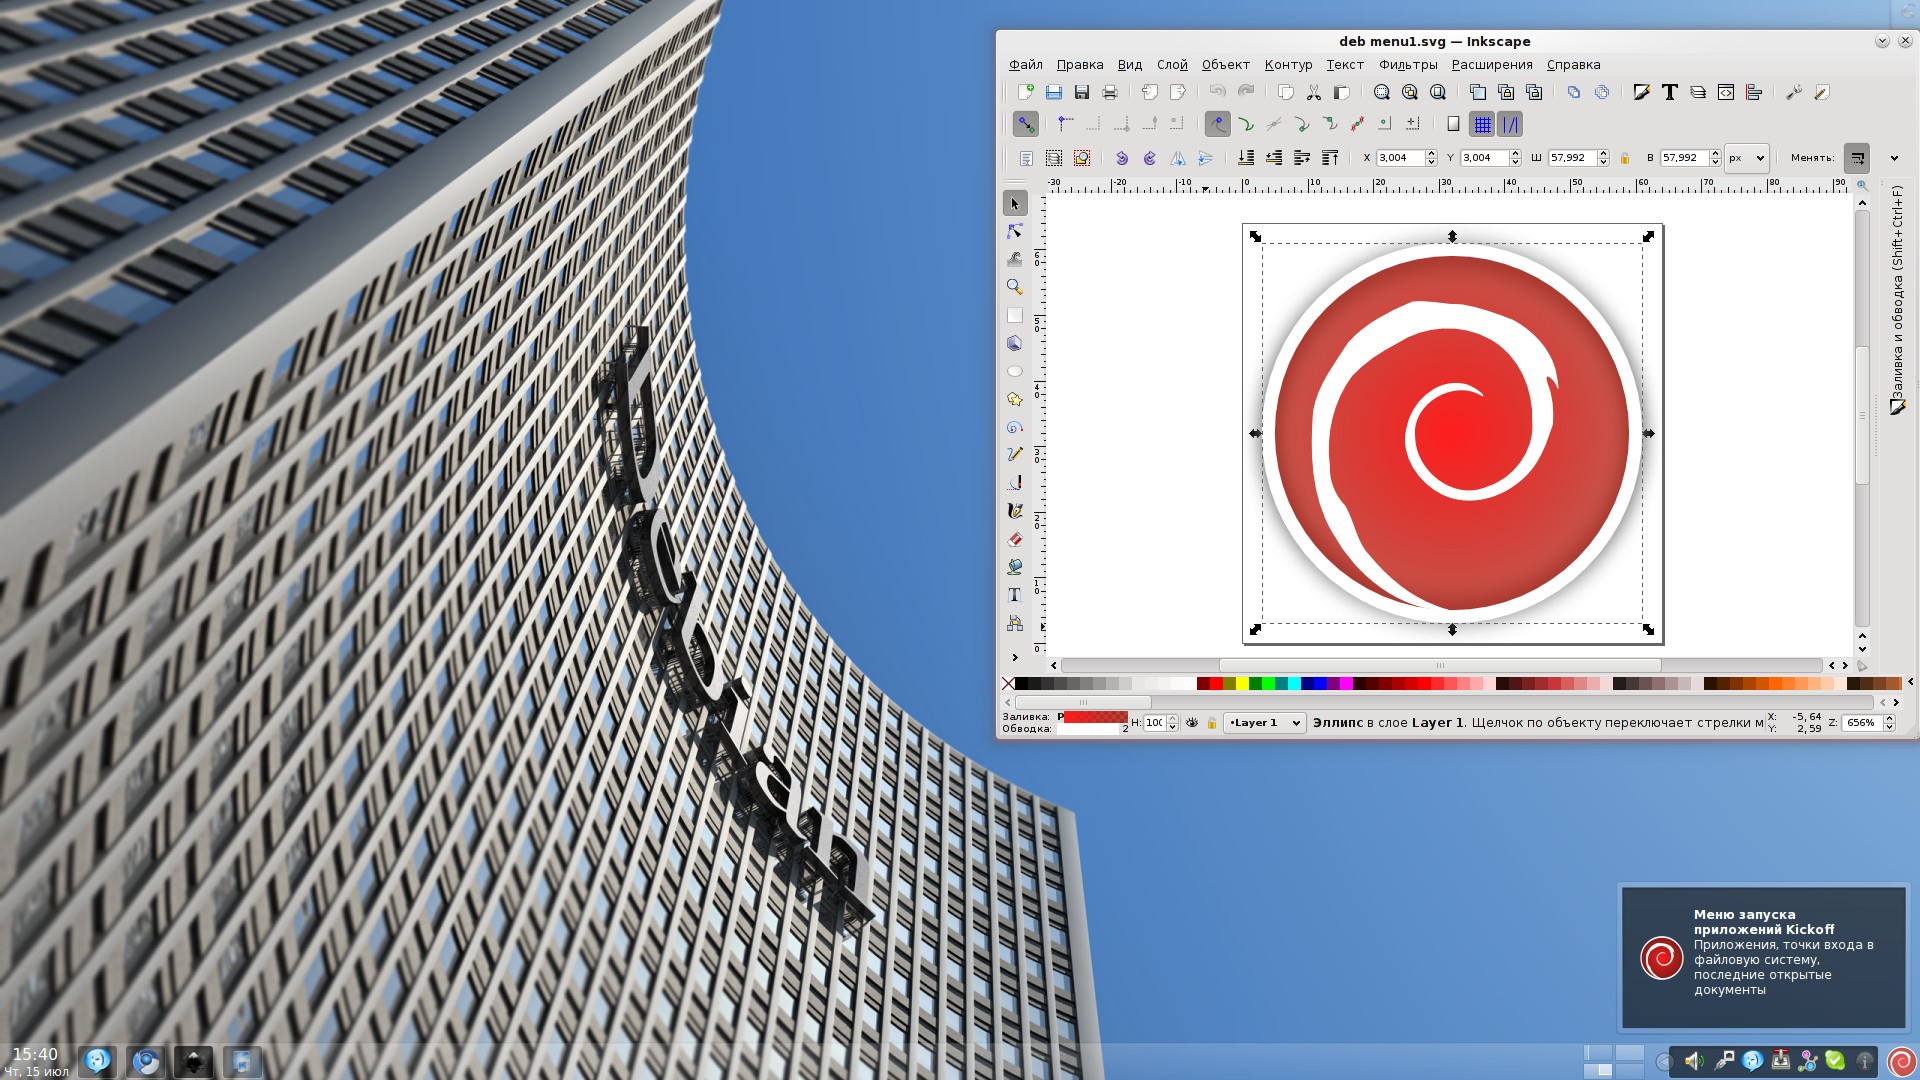The width and height of the screenshot is (1920, 1080).
Task: Click the Y coordinate input field
Action: tap(1484, 158)
